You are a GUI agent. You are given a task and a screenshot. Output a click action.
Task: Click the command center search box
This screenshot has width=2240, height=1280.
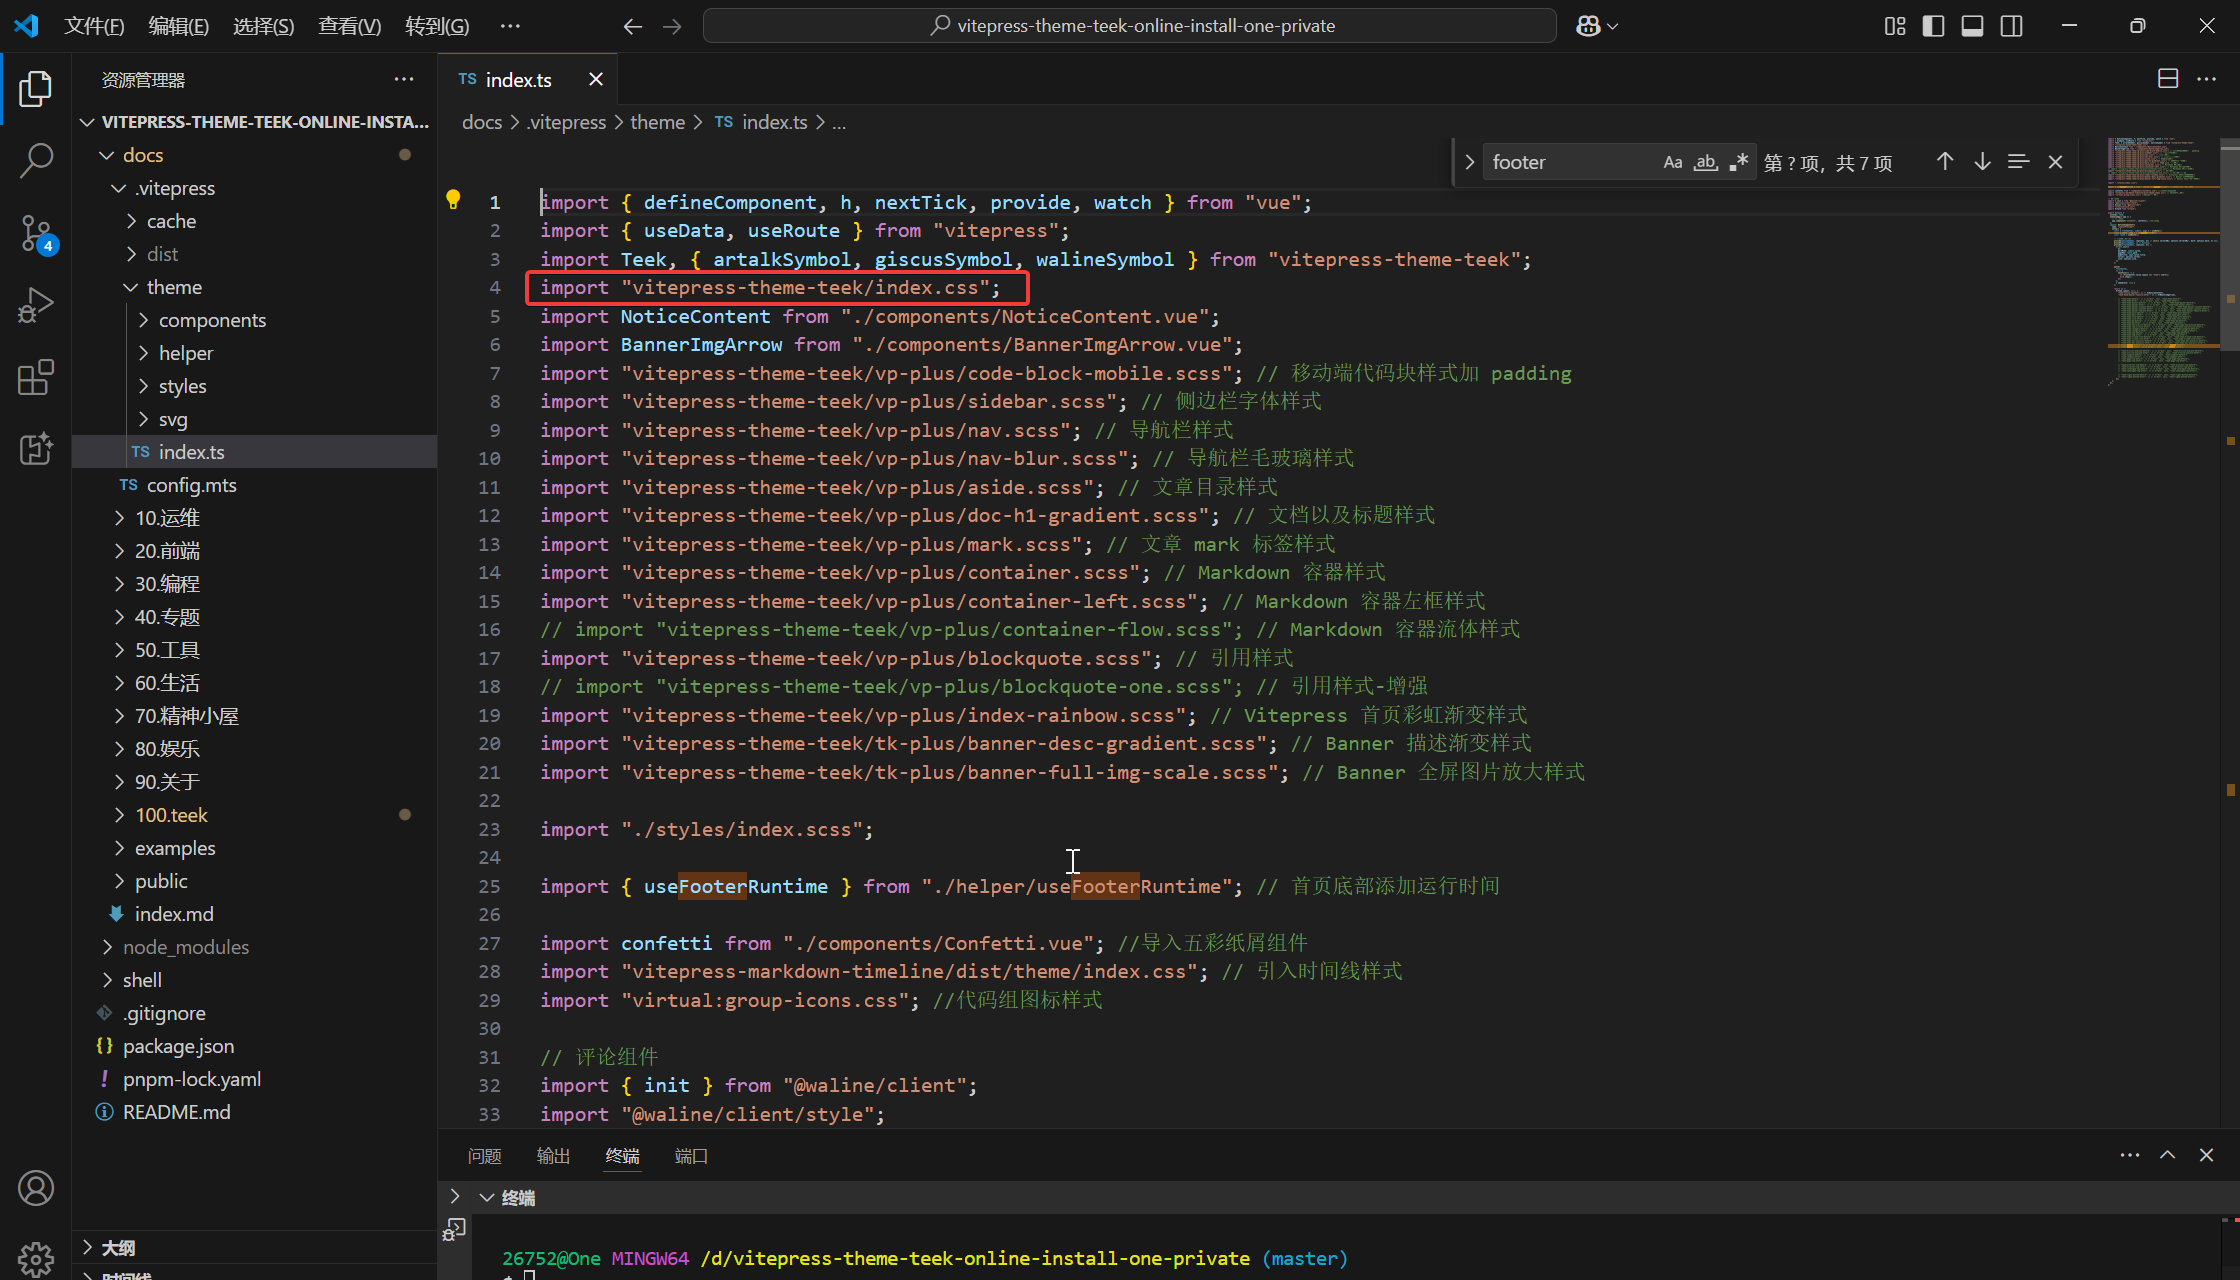pos(1130,26)
